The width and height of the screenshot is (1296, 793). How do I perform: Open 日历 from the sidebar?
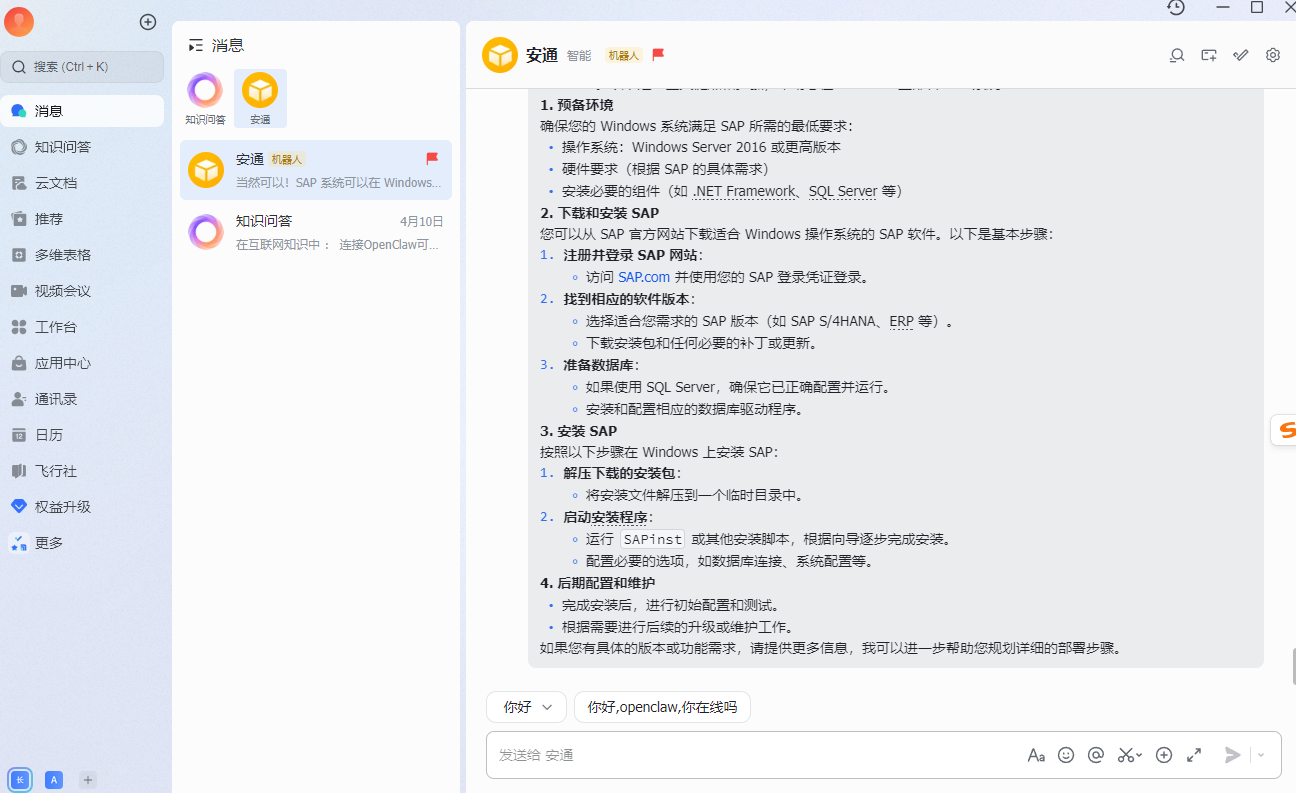(83, 435)
